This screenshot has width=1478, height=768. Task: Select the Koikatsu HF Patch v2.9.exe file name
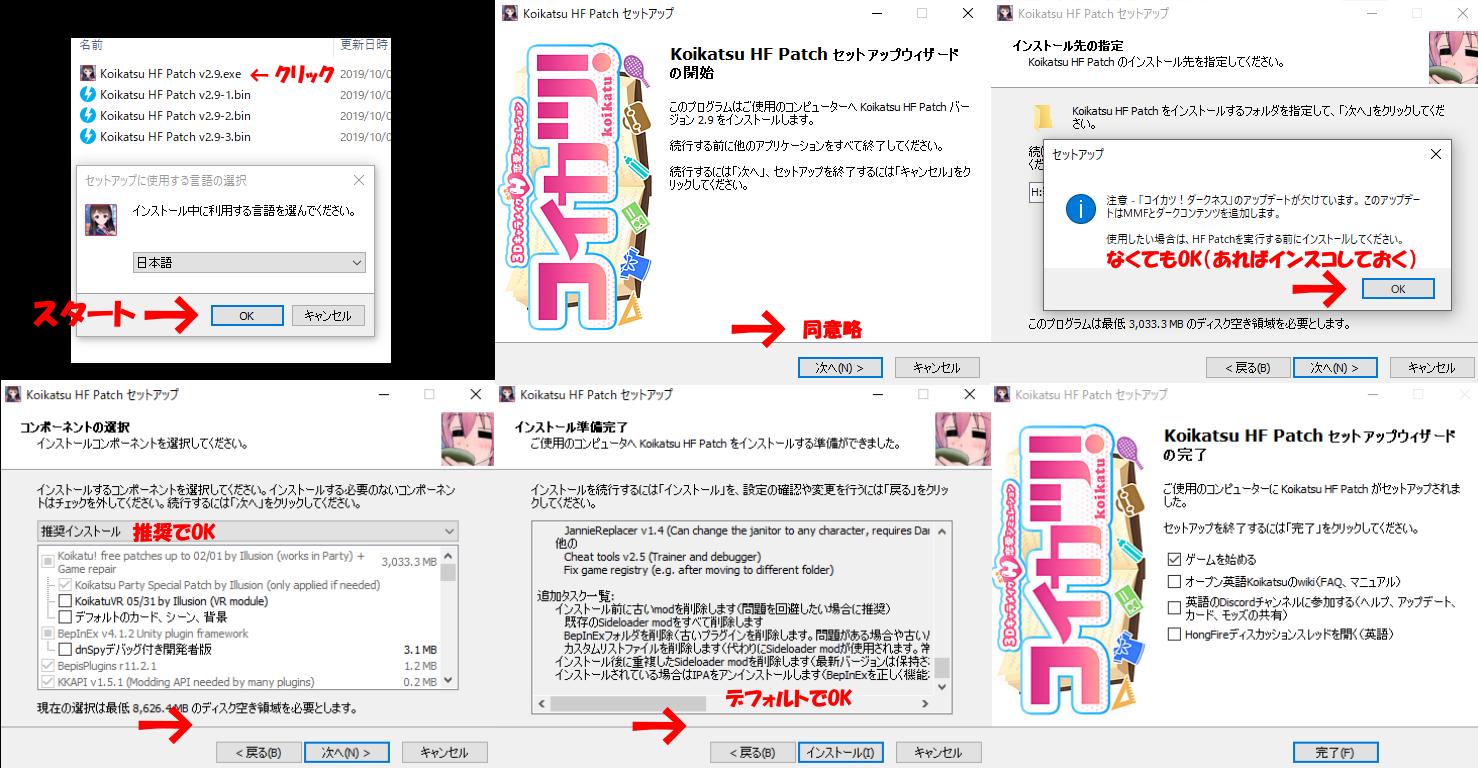[x=170, y=73]
